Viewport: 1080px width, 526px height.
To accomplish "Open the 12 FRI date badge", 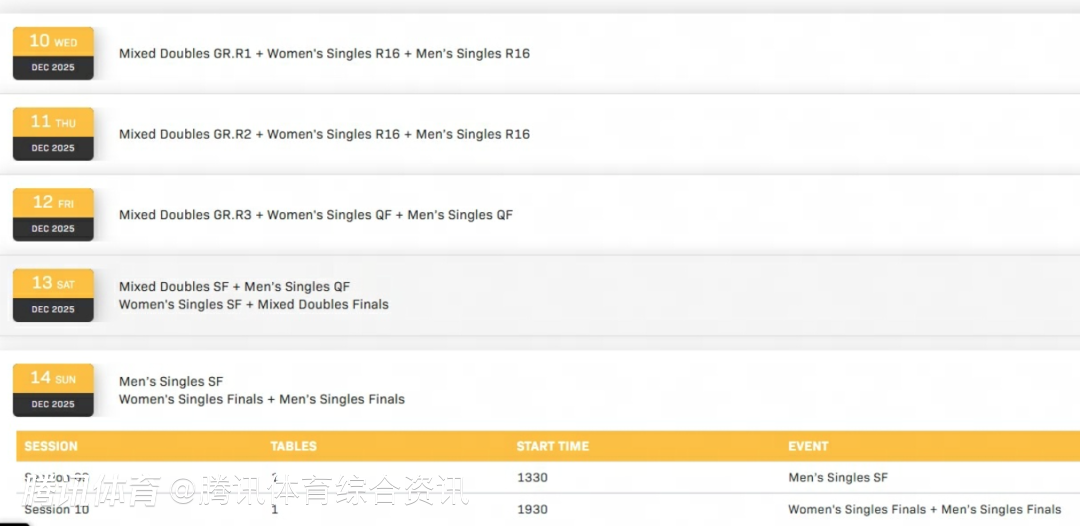I will [53, 215].
